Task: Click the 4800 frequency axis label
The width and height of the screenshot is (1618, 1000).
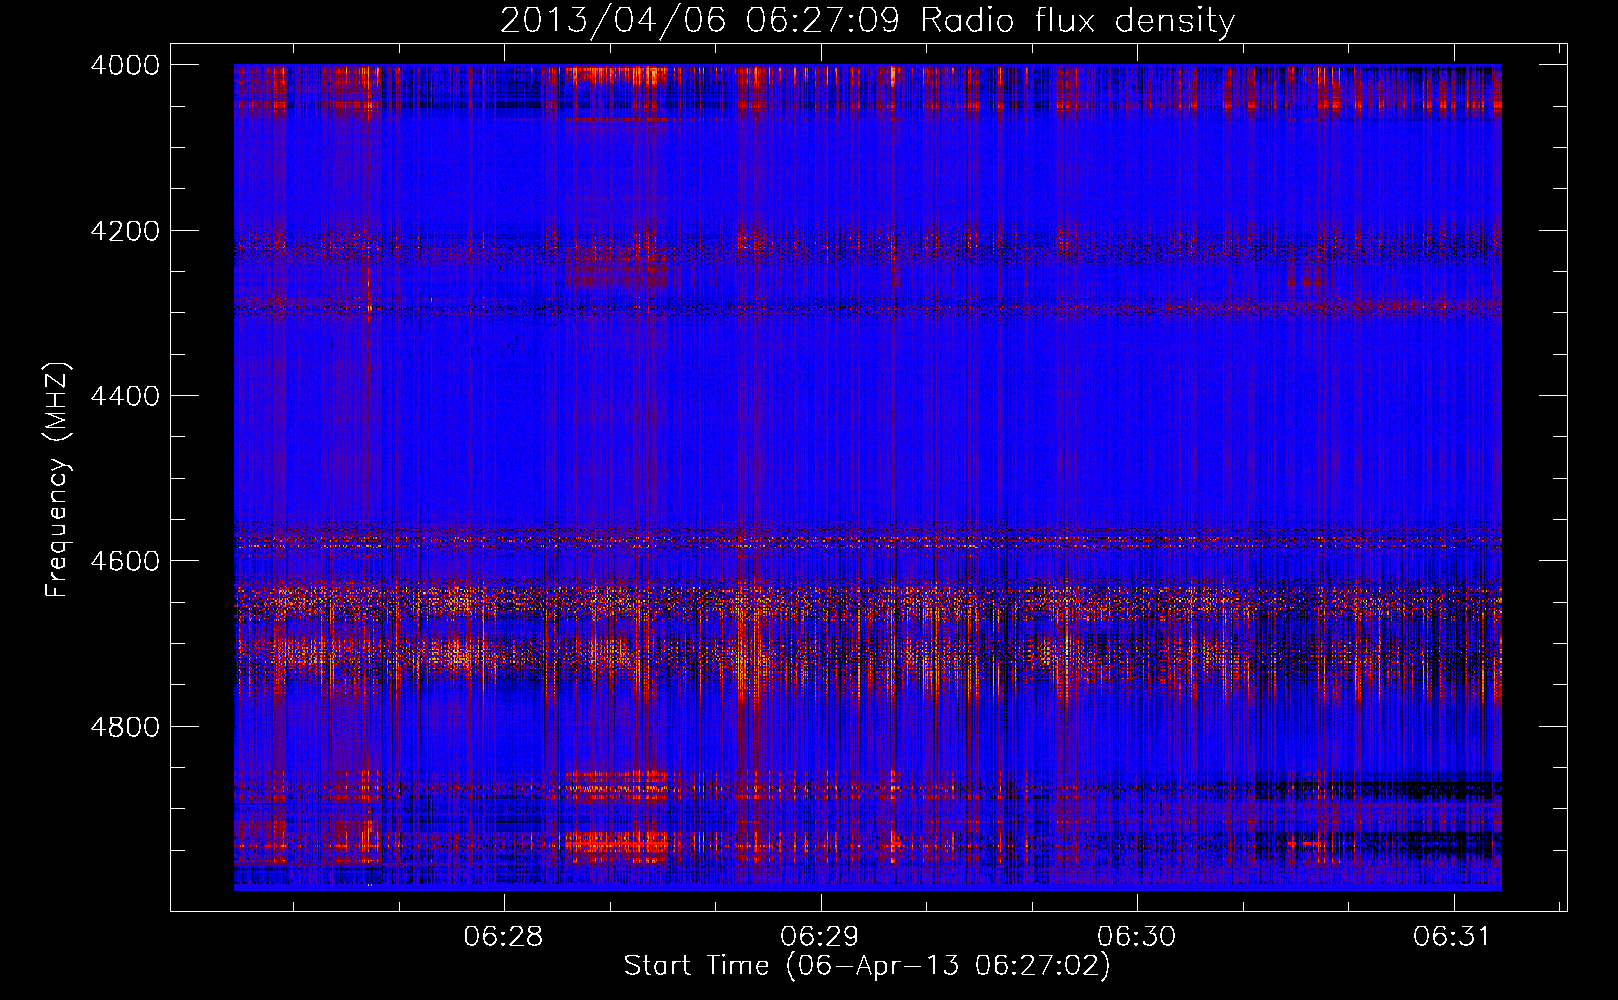Action: click(125, 727)
